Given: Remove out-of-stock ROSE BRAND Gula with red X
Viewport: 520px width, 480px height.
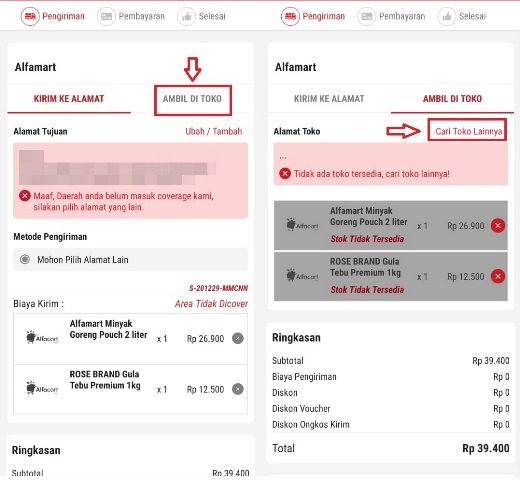Looking at the screenshot, I should 498,276.
